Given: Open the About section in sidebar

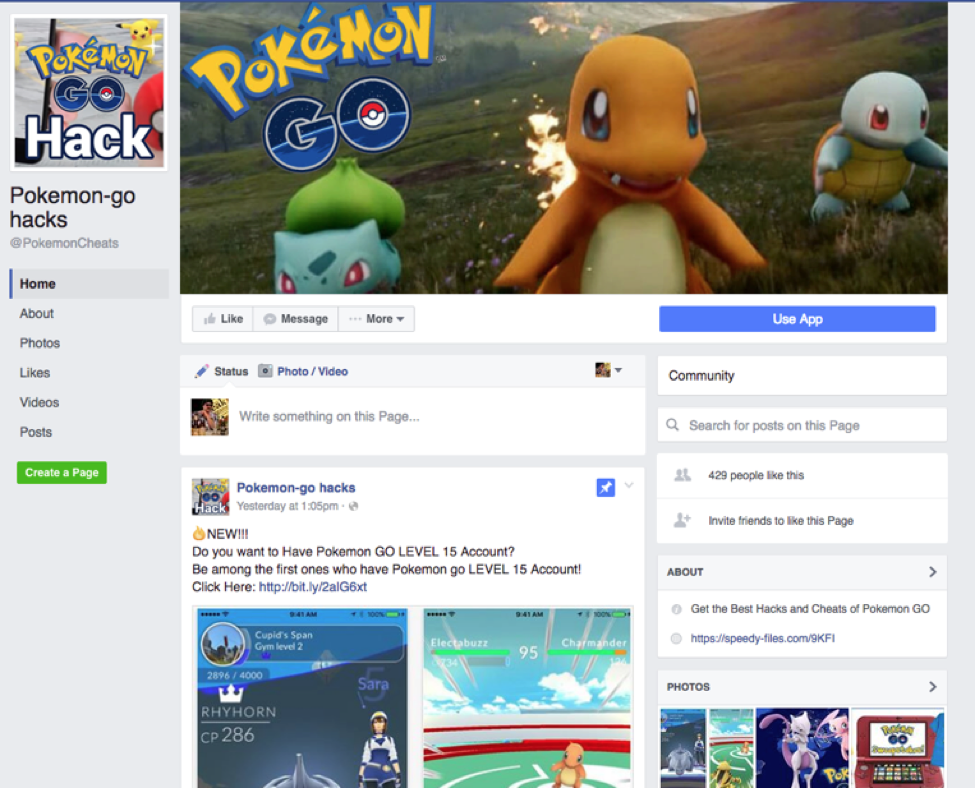Looking at the screenshot, I should [37, 313].
